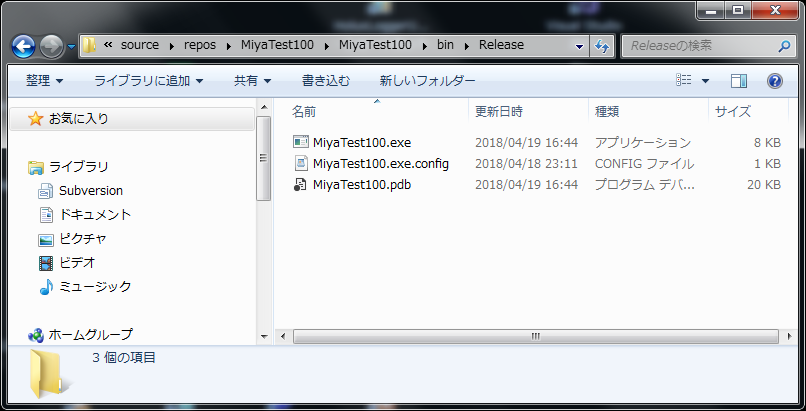Open the ピクチャ library
Image resolution: width=806 pixels, height=411 pixels.
pos(83,239)
